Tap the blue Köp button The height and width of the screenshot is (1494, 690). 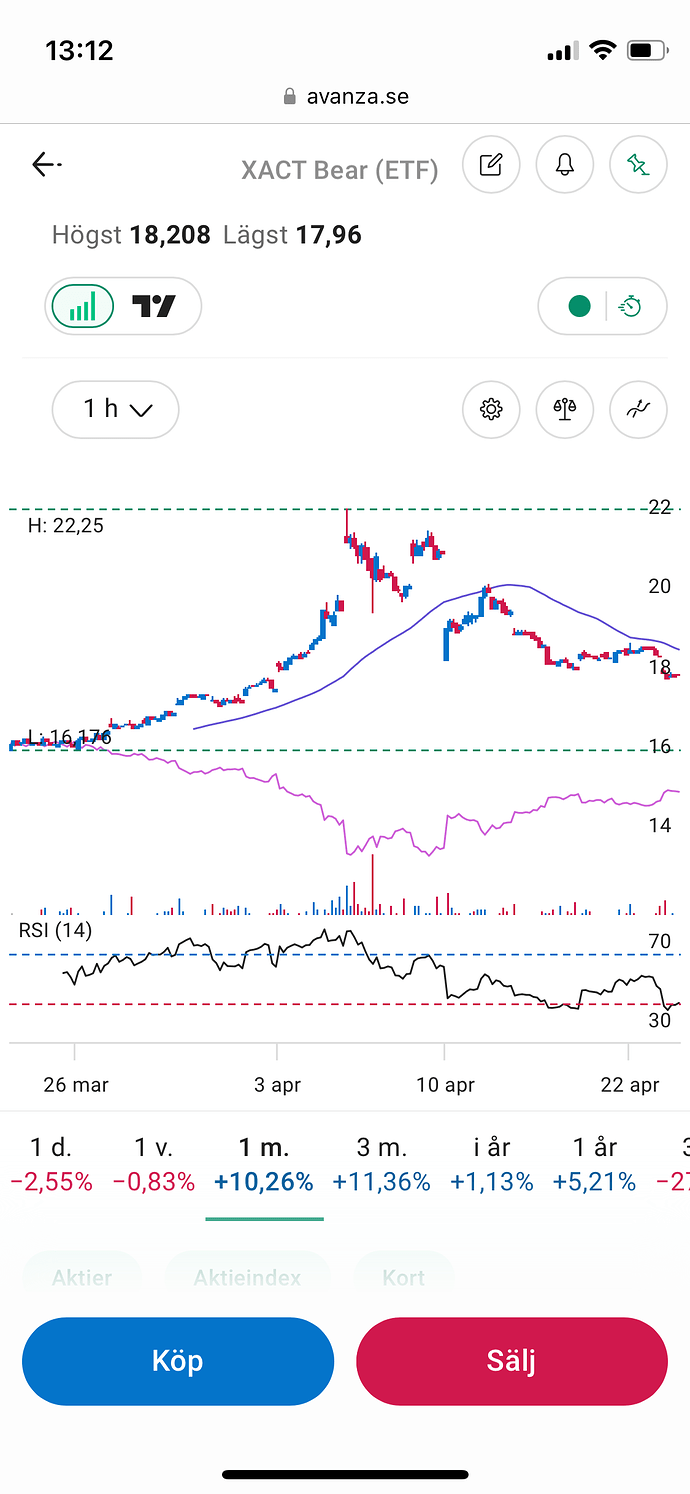[178, 1361]
